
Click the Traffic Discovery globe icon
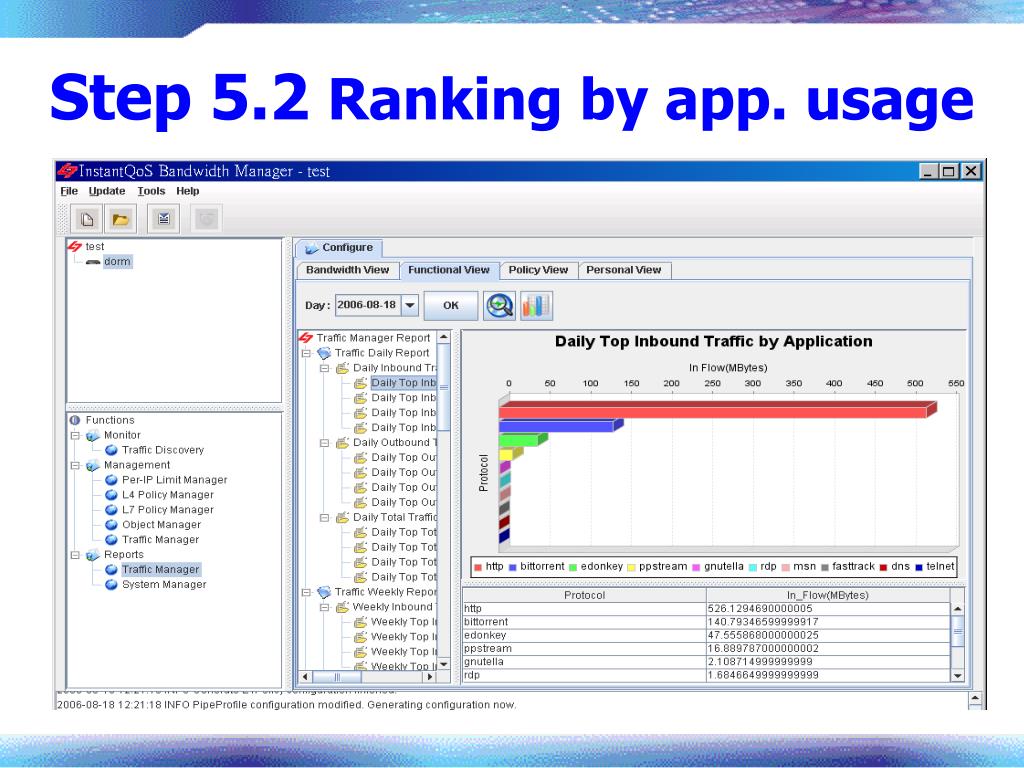click(112, 450)
